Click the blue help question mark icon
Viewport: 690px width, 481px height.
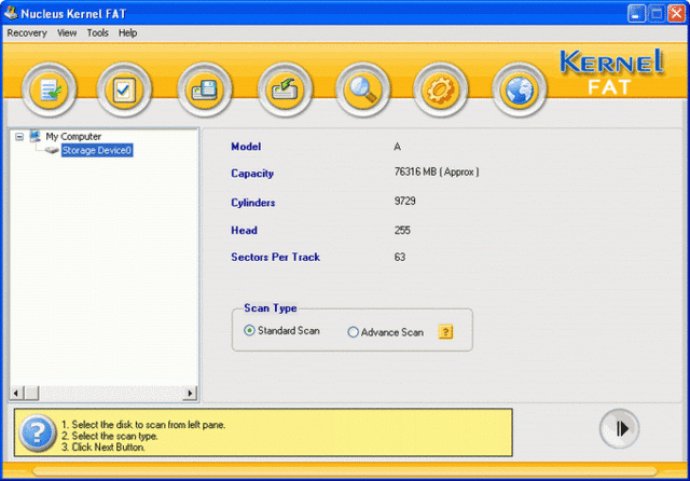coord(37,433)
